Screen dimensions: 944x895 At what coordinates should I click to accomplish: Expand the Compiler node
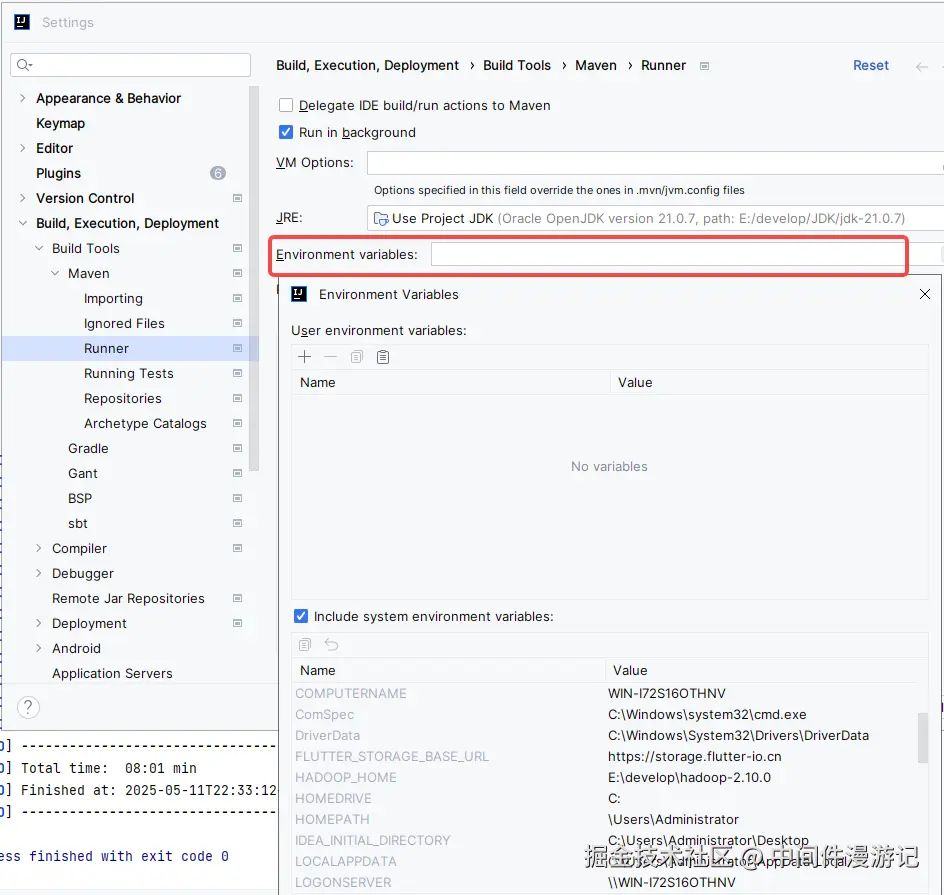(39, 548)
